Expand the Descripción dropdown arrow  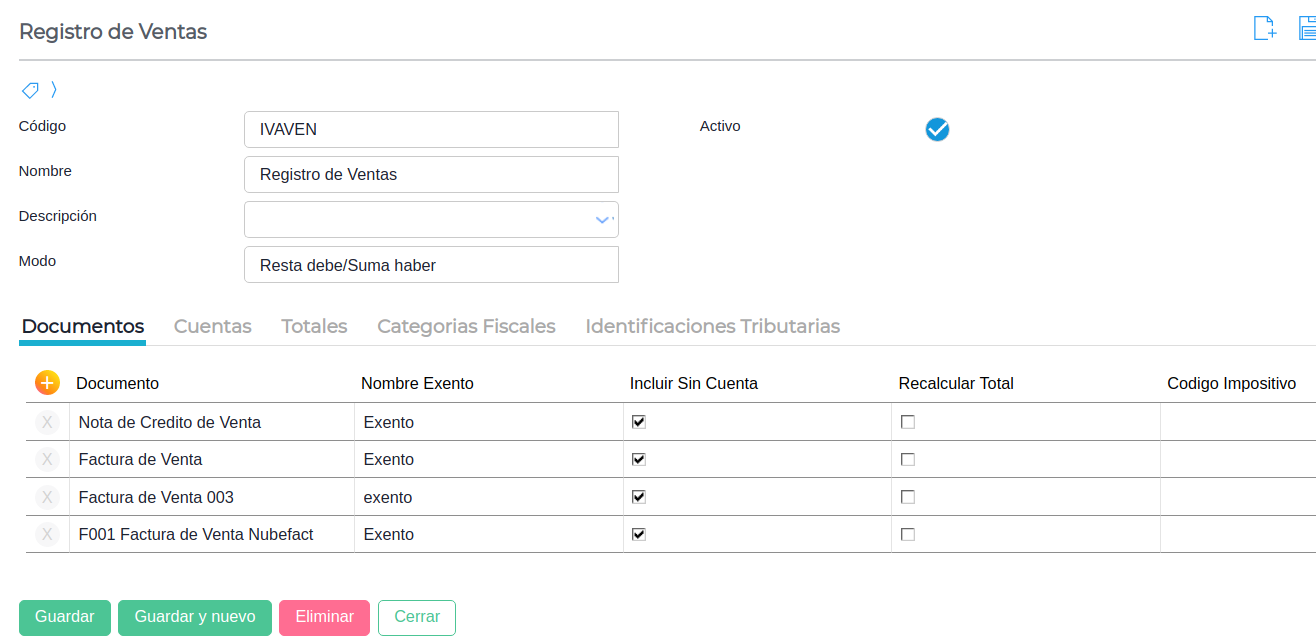pyautogui.click(x=602, y=220)
